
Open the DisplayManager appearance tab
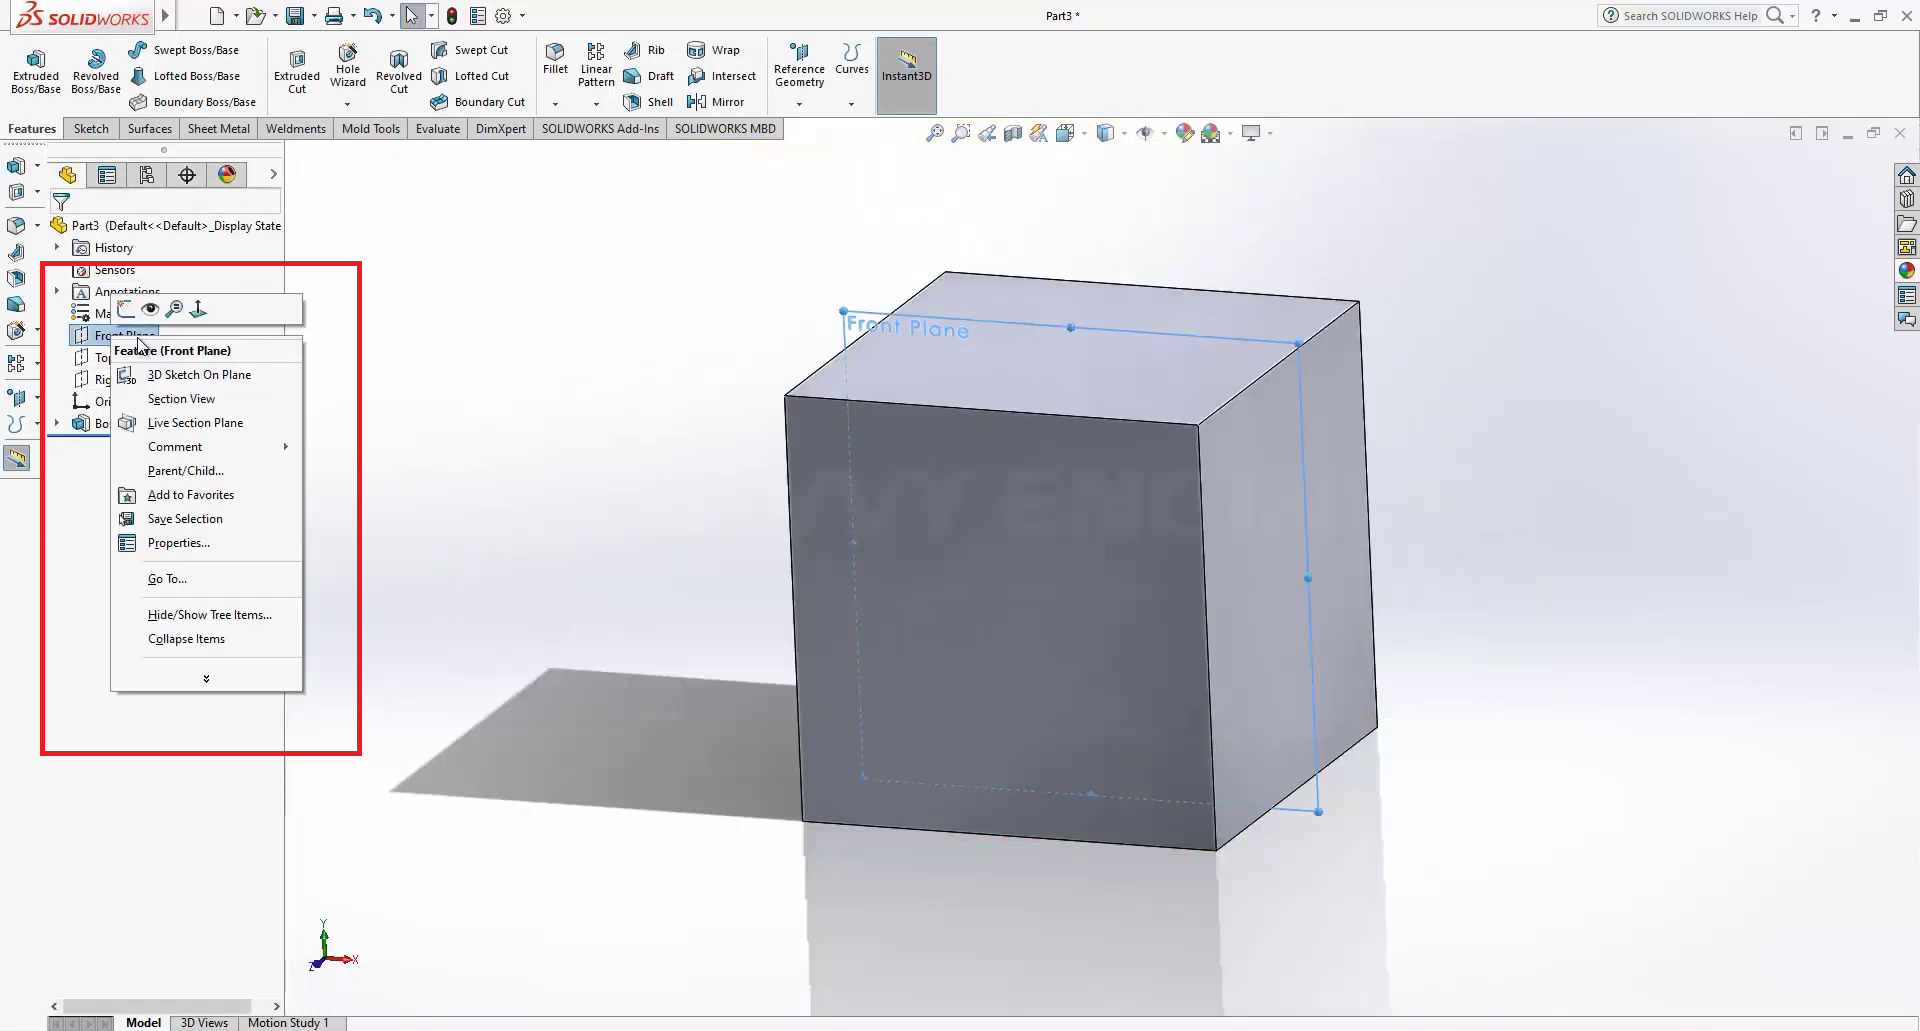[x=227, y=175]
